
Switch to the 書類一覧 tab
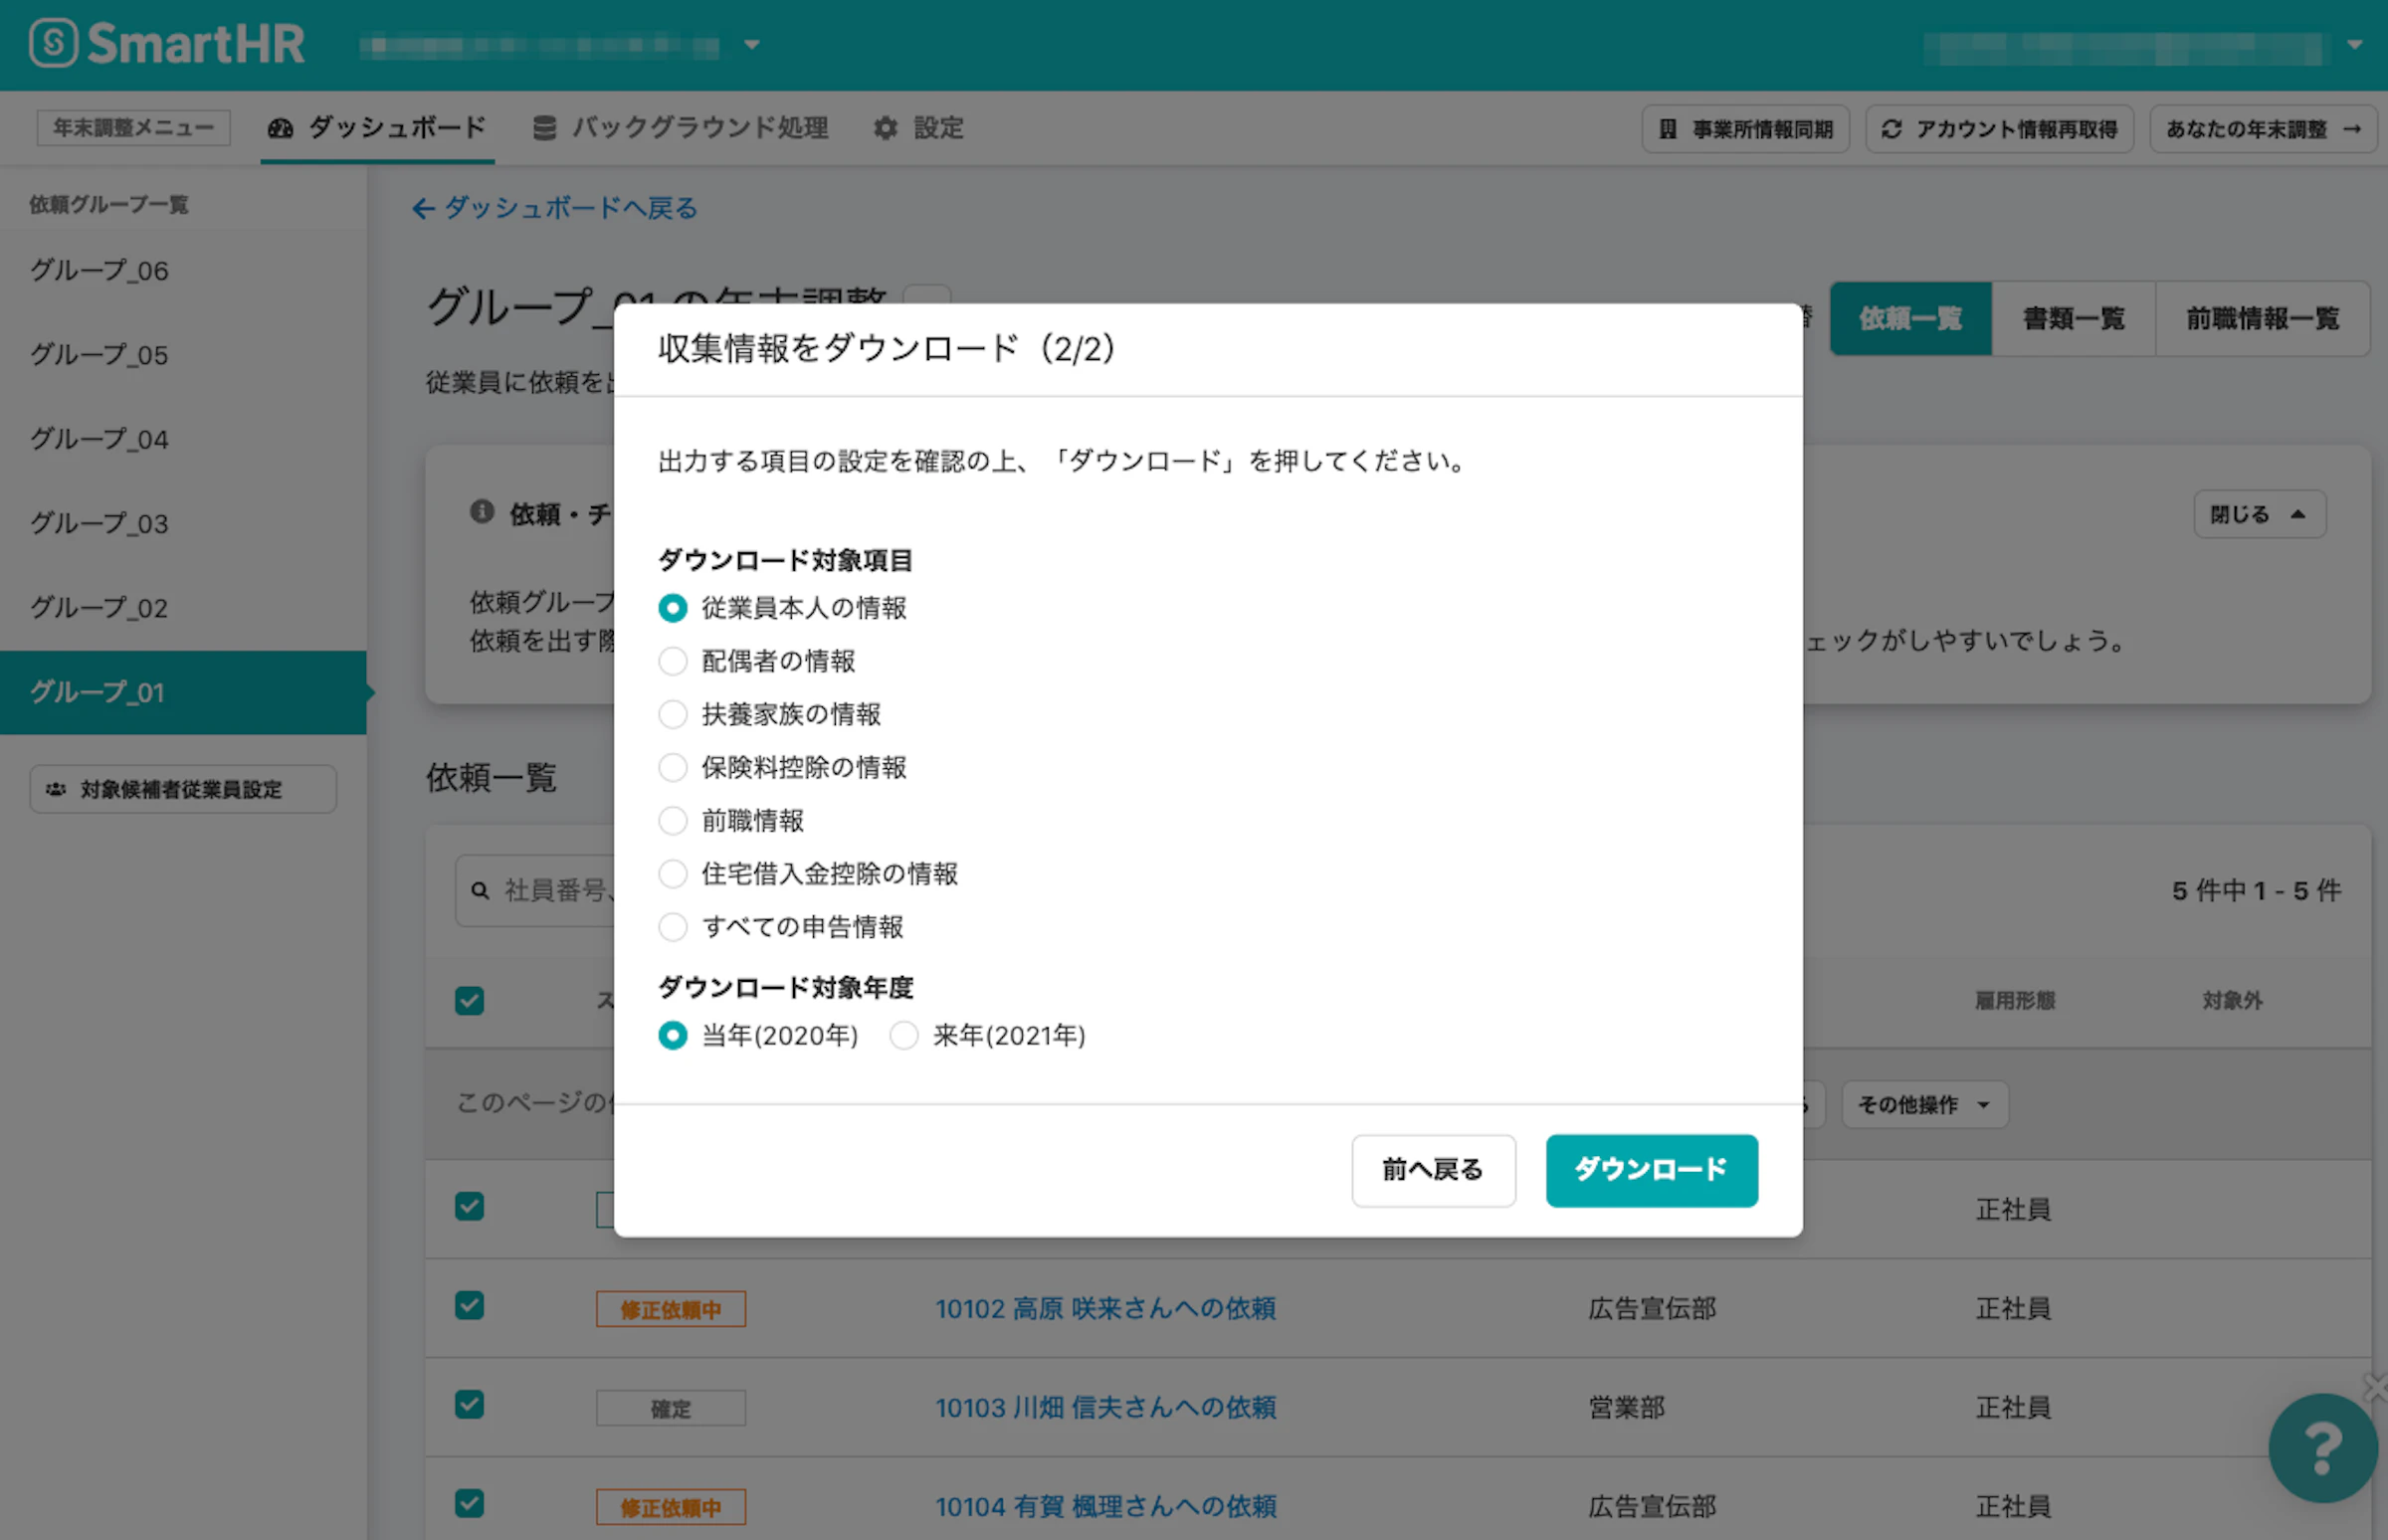coord(2072,318)
